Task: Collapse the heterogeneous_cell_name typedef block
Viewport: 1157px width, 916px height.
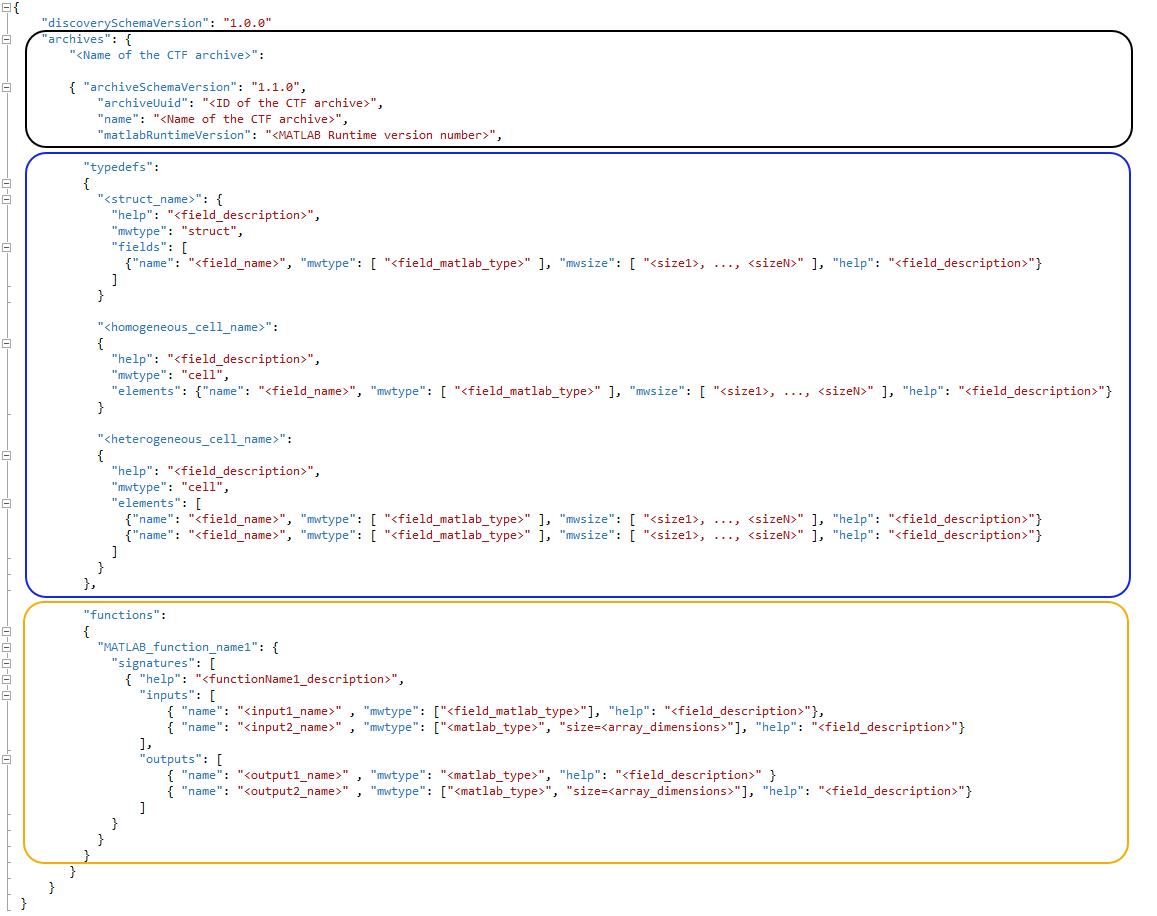Action: tap(6, 455)
